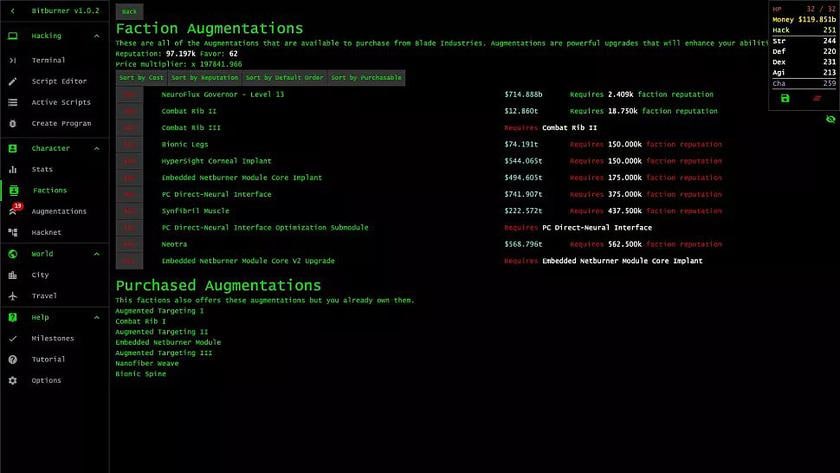The width and height of the screenshot is (840, 473).
Task: Open the Terminal icon in sidebar
Action: click(13, 61)
